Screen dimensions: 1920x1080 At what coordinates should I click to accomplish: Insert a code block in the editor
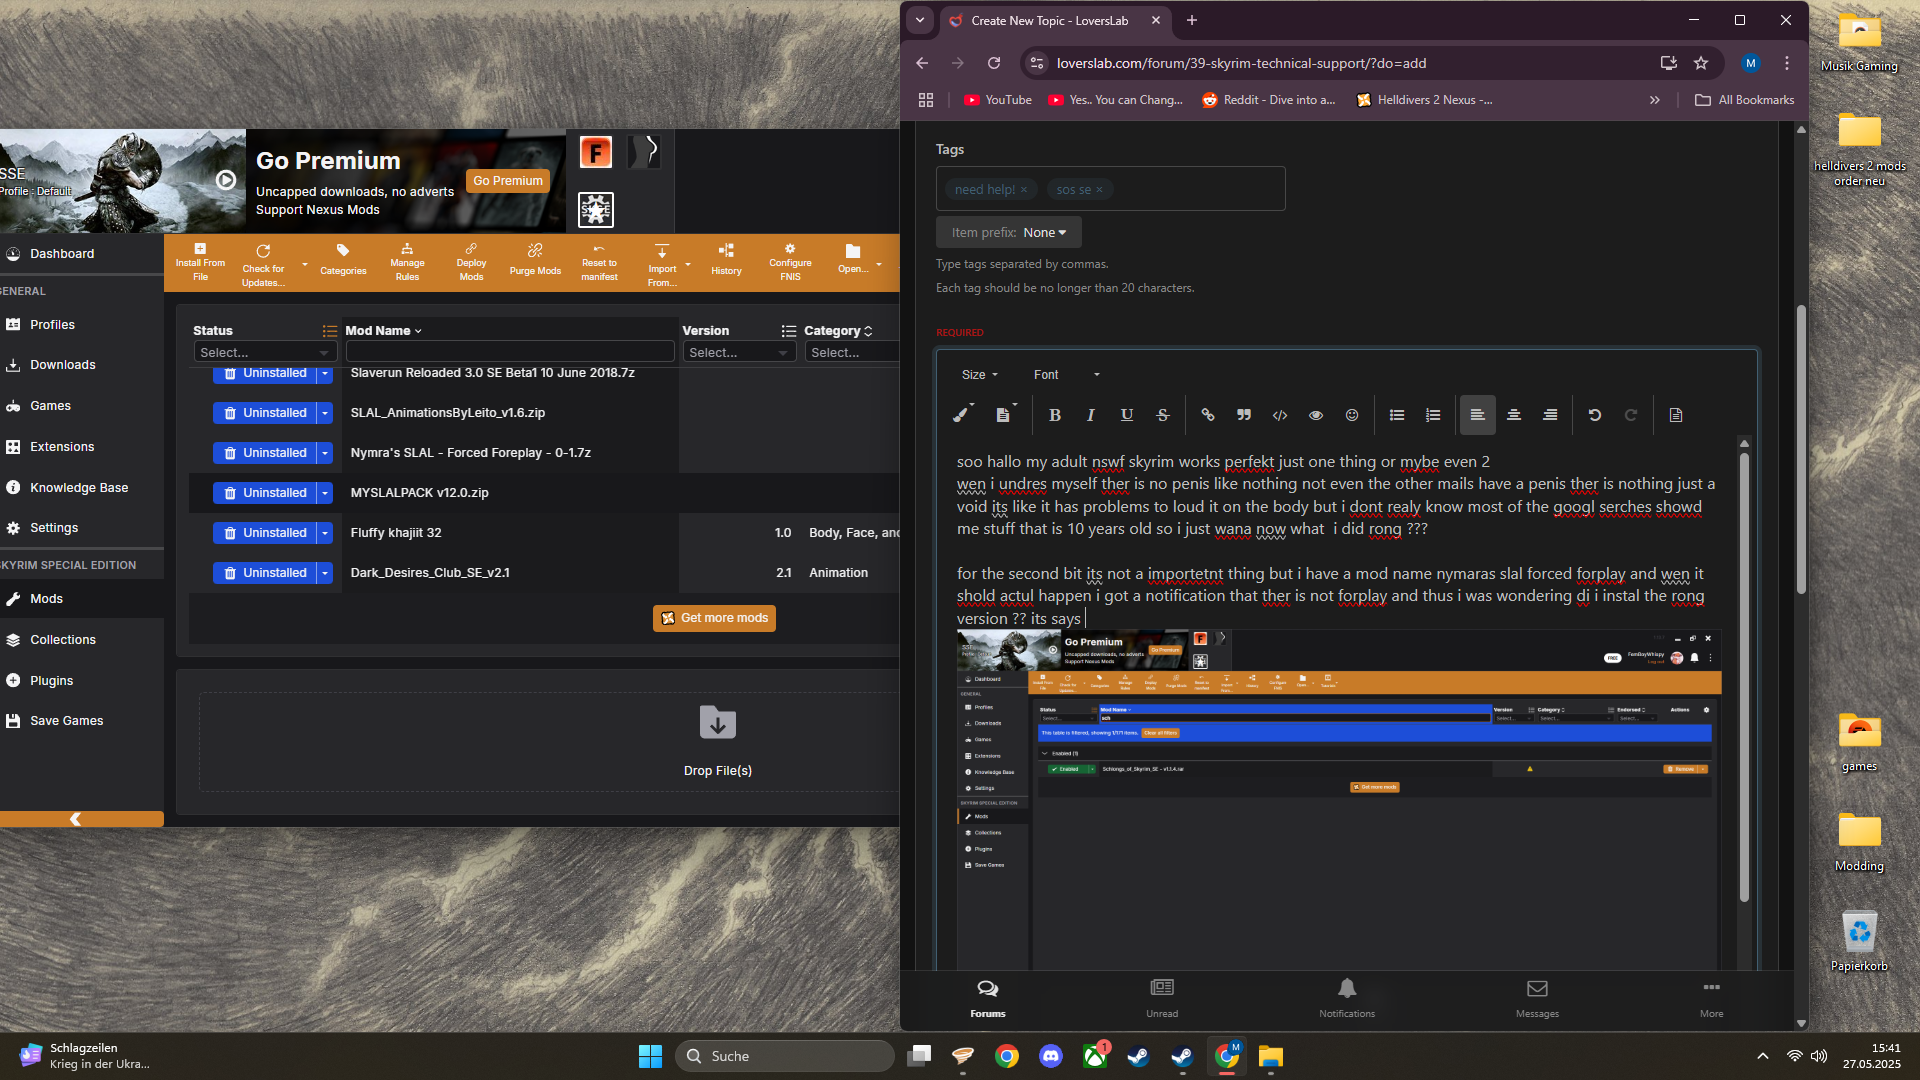pos(1280,415)
